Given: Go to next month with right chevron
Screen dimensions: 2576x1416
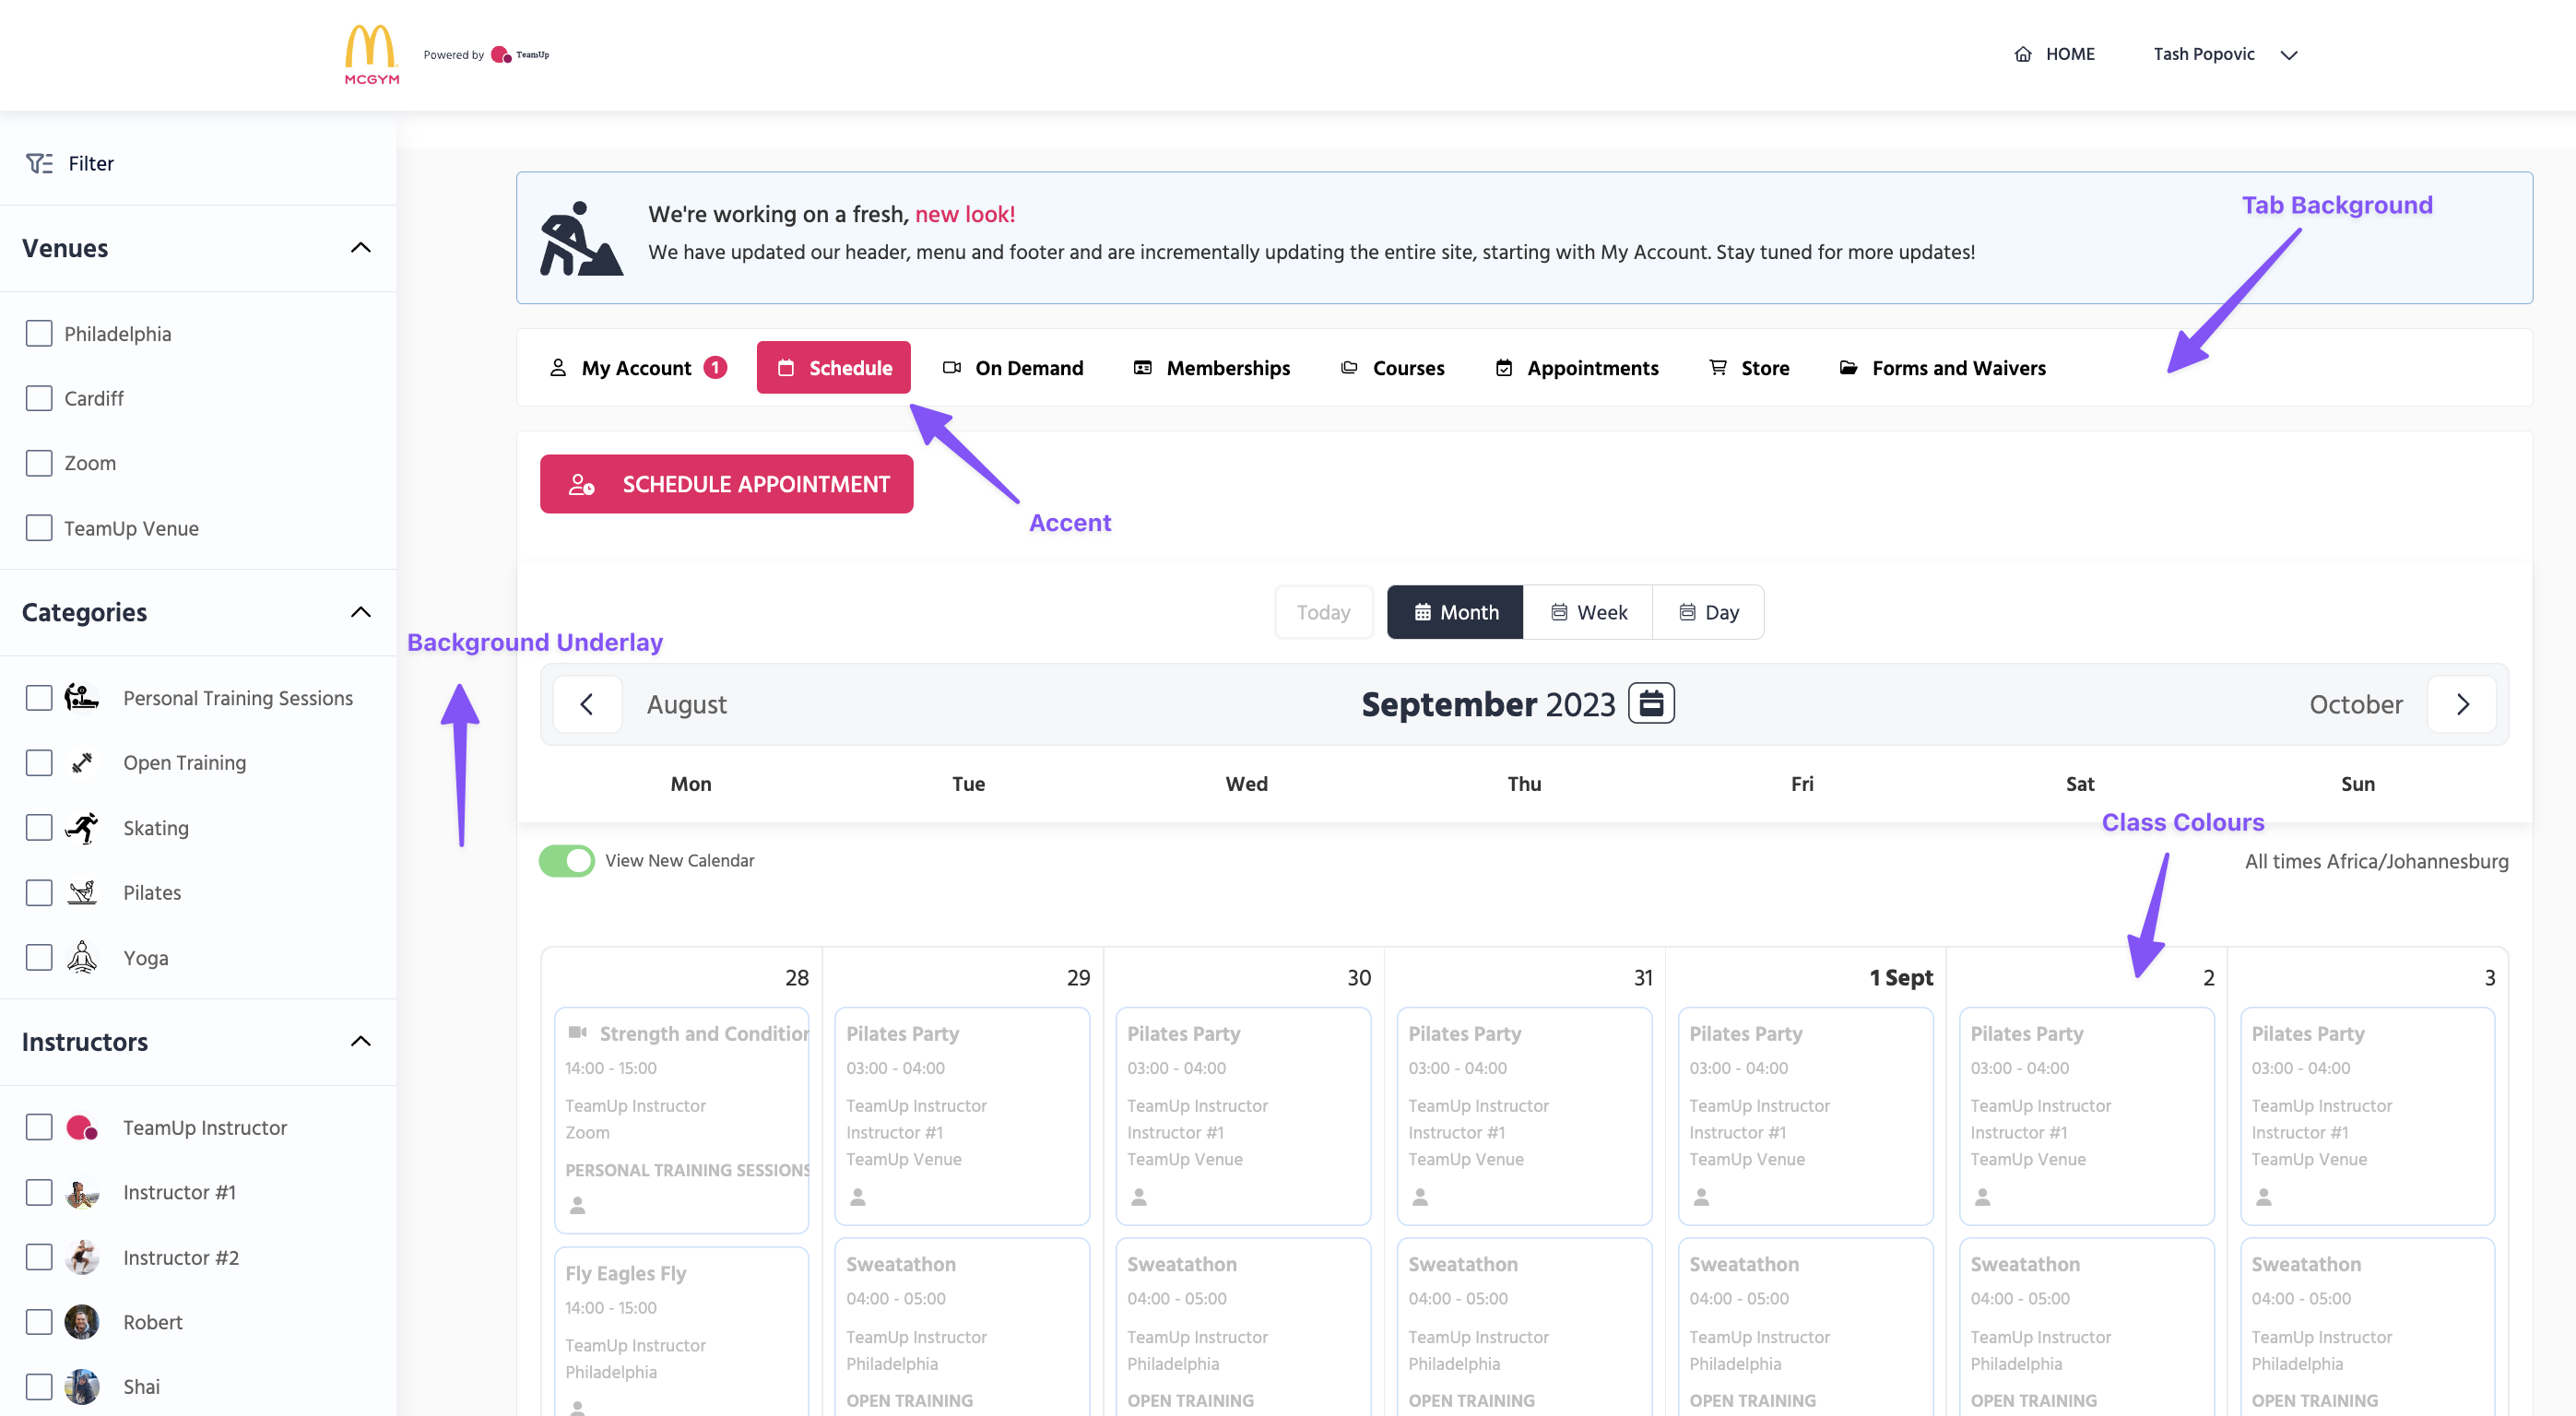Looking at the screenshot, I should 2462,704.
